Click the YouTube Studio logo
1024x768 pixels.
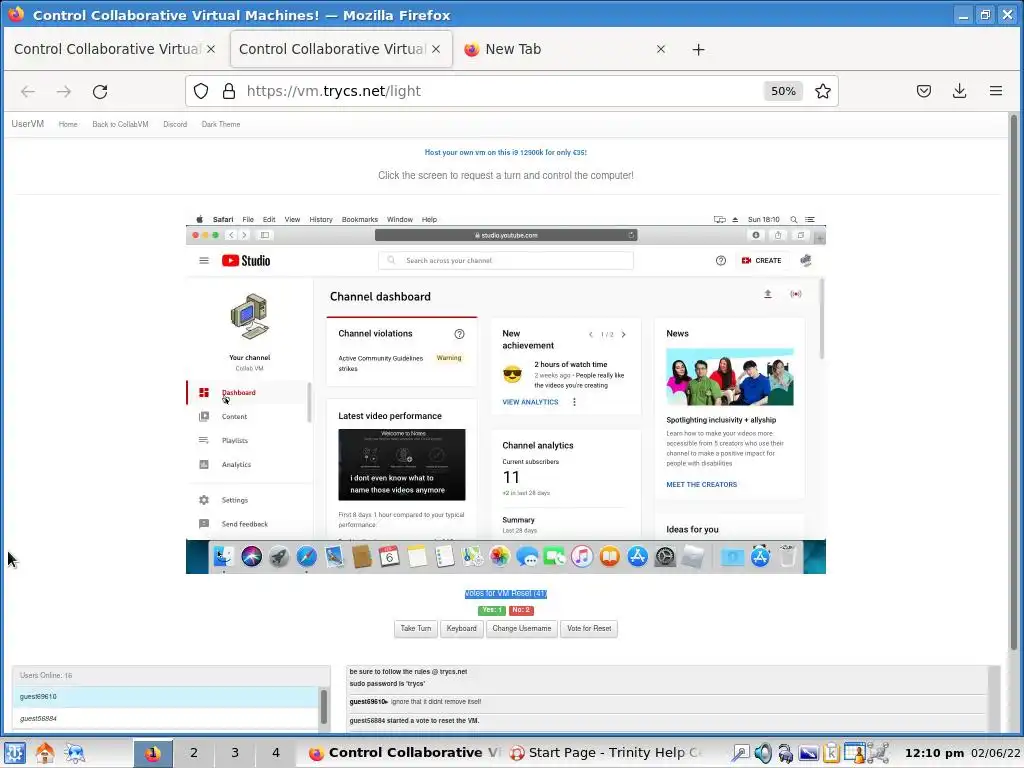click(246, 261)
